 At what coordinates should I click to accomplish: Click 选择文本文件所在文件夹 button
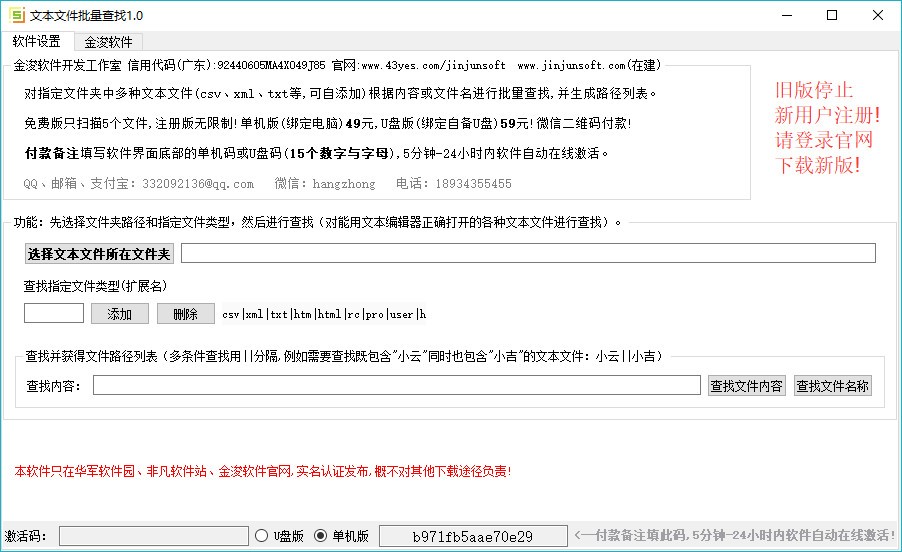[x=99, y=254]
